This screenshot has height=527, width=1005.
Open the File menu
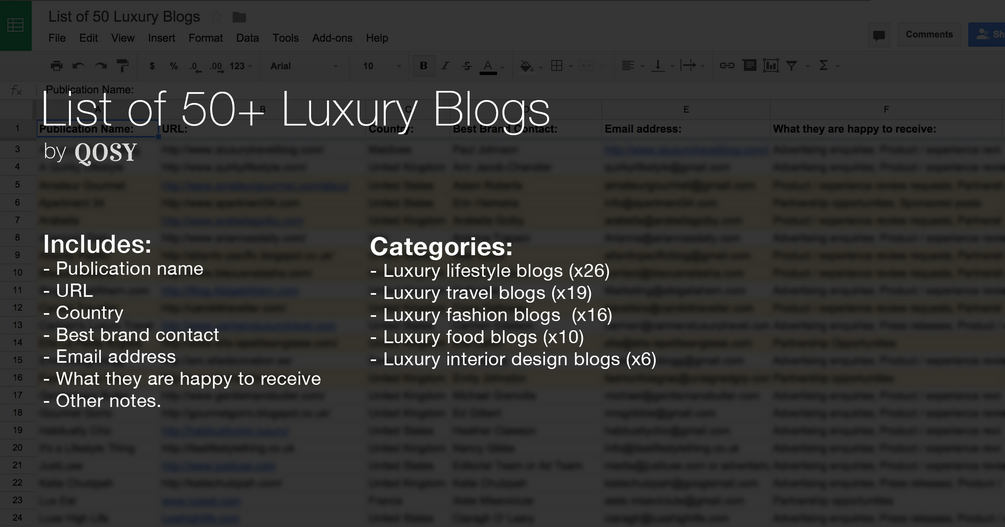[x=57, y=38]
